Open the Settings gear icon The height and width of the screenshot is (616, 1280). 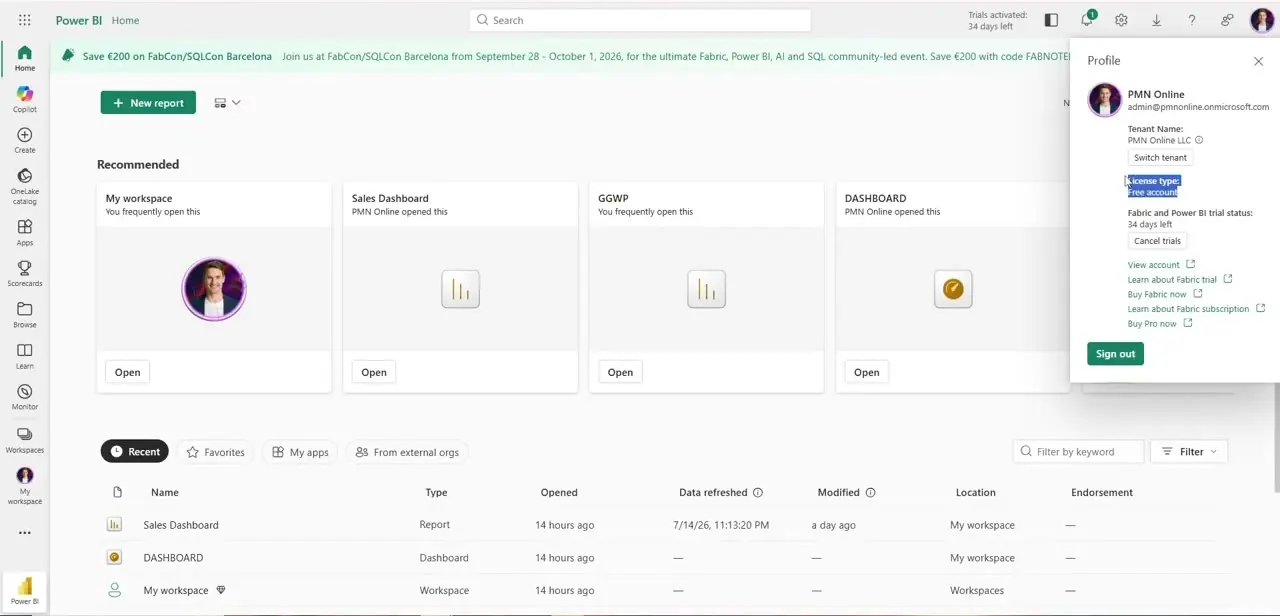pyautogui.click(x=1121, y=20)
